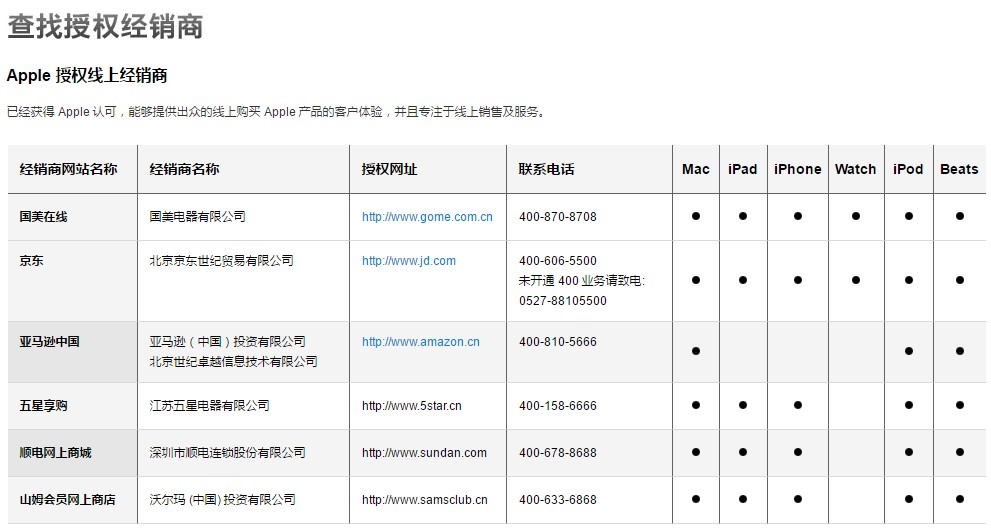The image size is (991, 529).
Task: Click phone number 400-158-6666
Action: 558,406
